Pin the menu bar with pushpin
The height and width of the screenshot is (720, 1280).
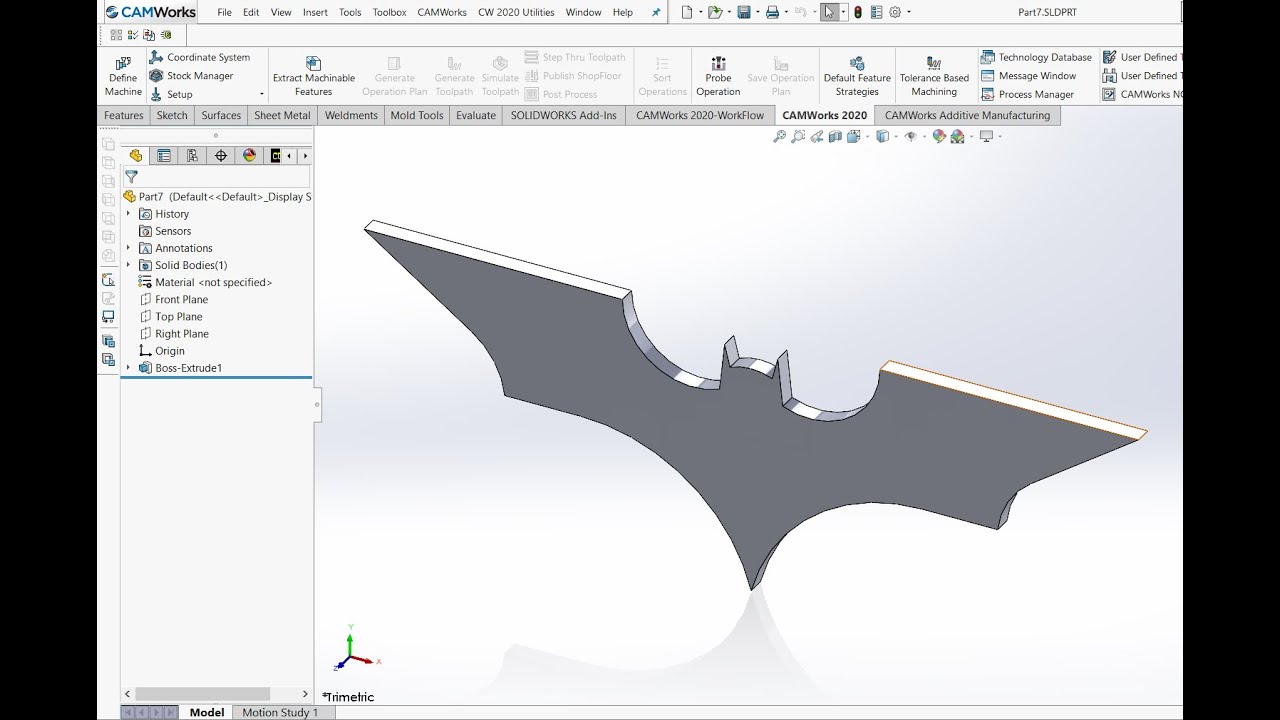pos(656,12)
